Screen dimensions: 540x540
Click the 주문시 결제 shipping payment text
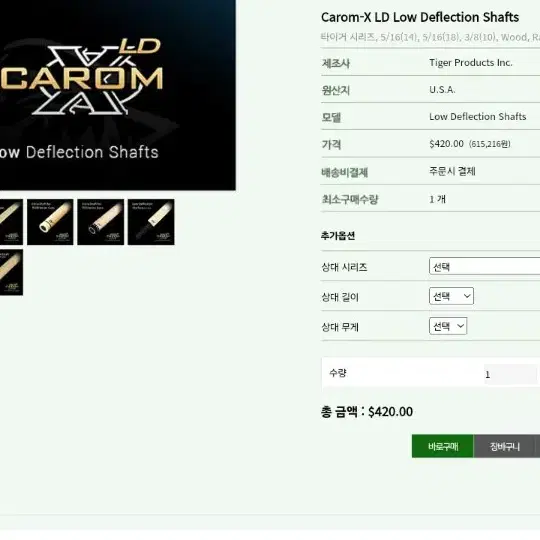click(452, 171)
